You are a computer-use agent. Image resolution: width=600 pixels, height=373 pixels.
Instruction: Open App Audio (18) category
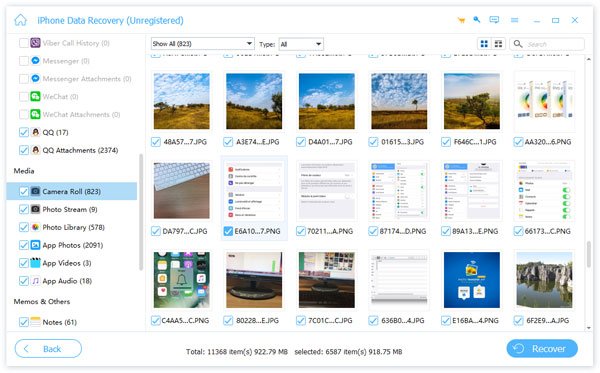point(67,281)
